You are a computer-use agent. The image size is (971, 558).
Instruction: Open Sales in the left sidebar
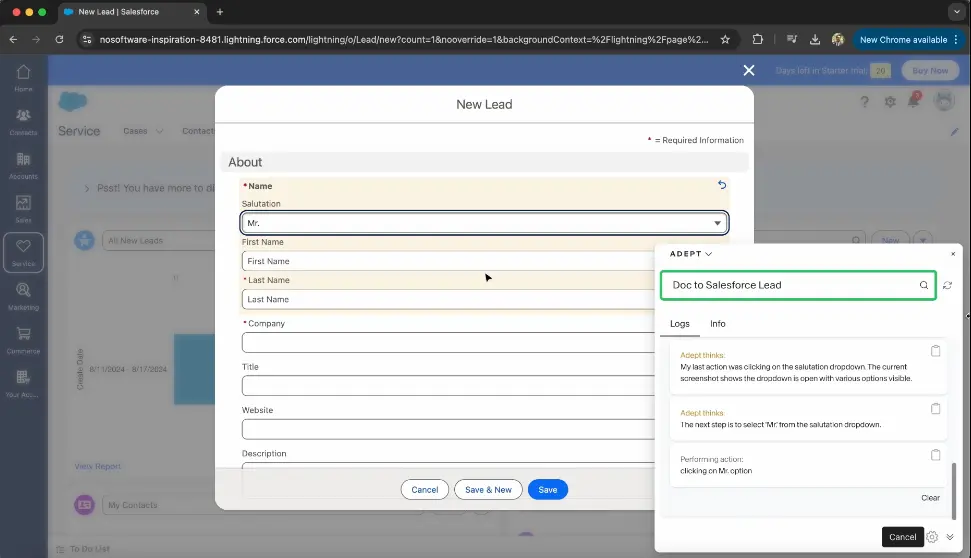tap(23, 209)
